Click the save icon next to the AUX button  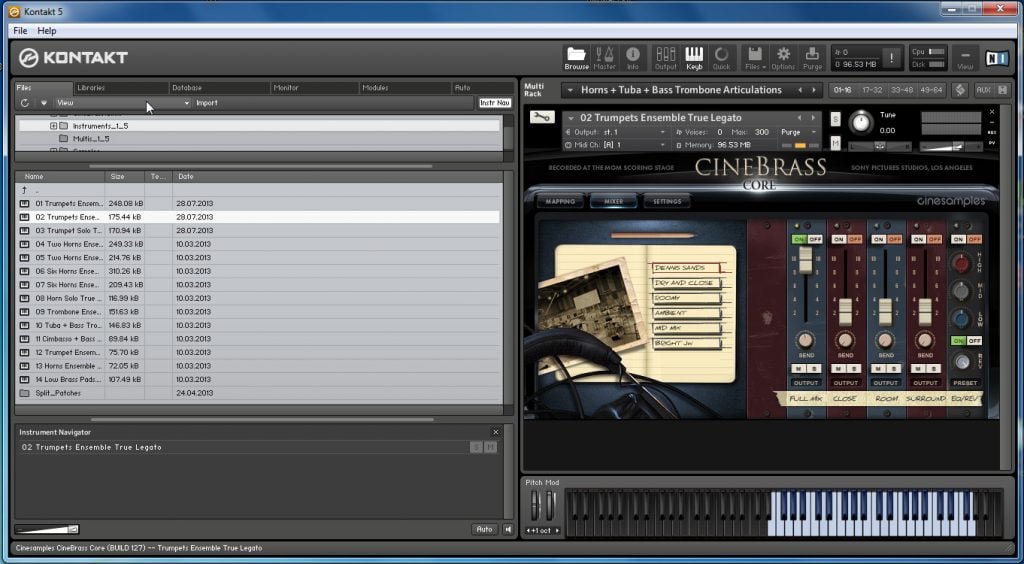coord(1002,90)
